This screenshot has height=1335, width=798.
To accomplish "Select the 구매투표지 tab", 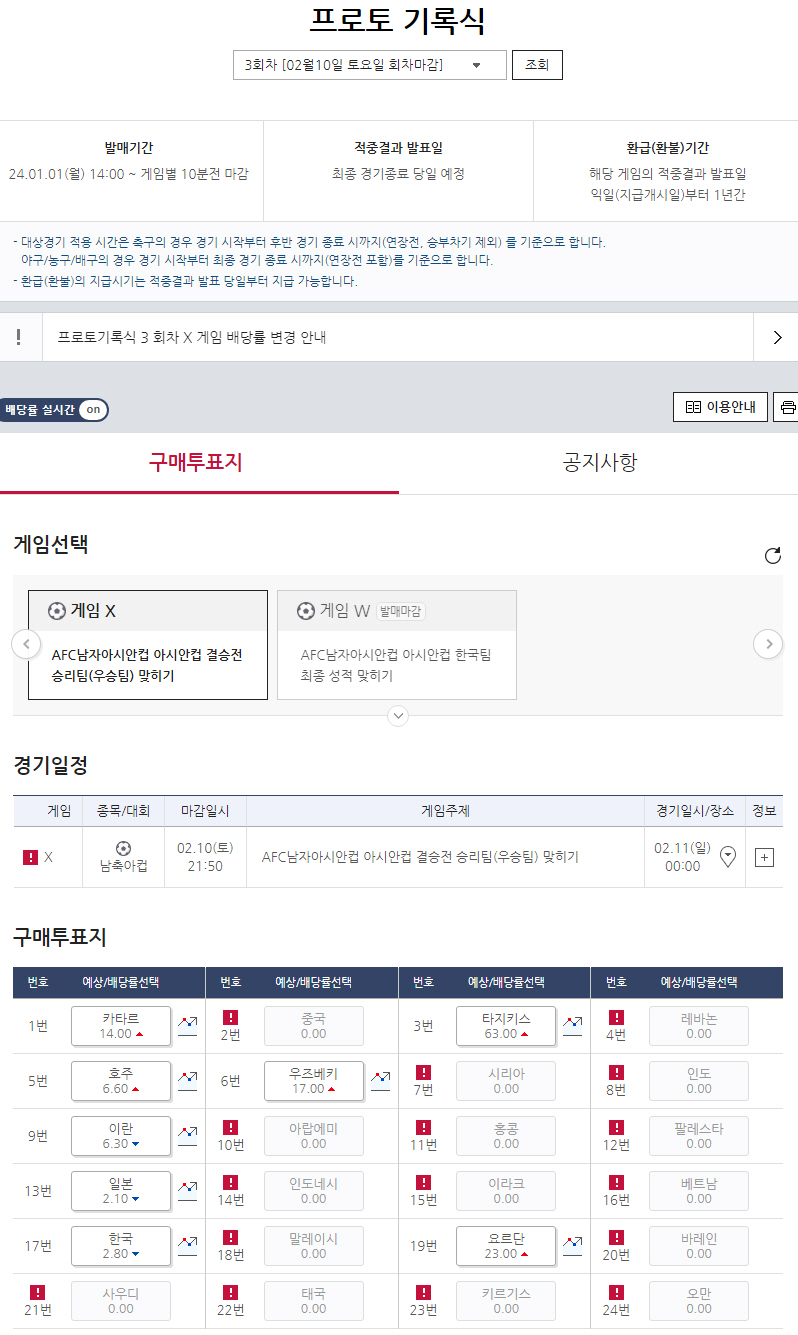I will tap(196, 462).
